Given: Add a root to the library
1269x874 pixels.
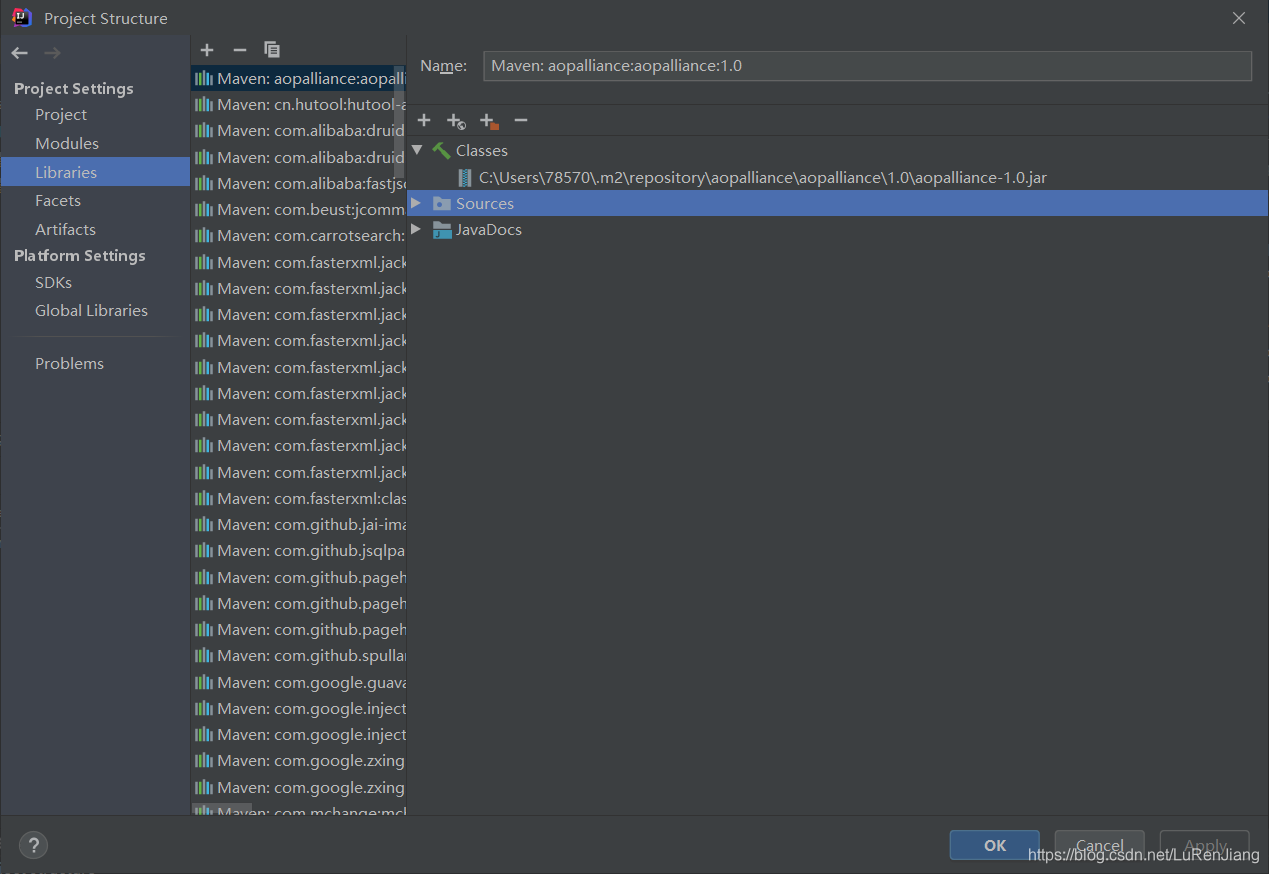Looking at the screenshot, I should point(424,120).
